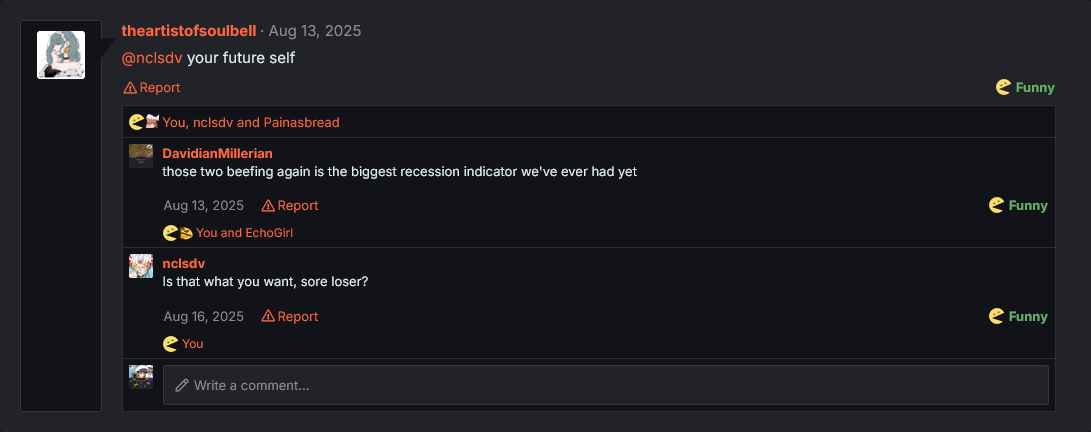Viewport: 1091px width, 432px height.
Task: View reactions by You, nclsdv and Painasbread
Action: coord(250,123)
